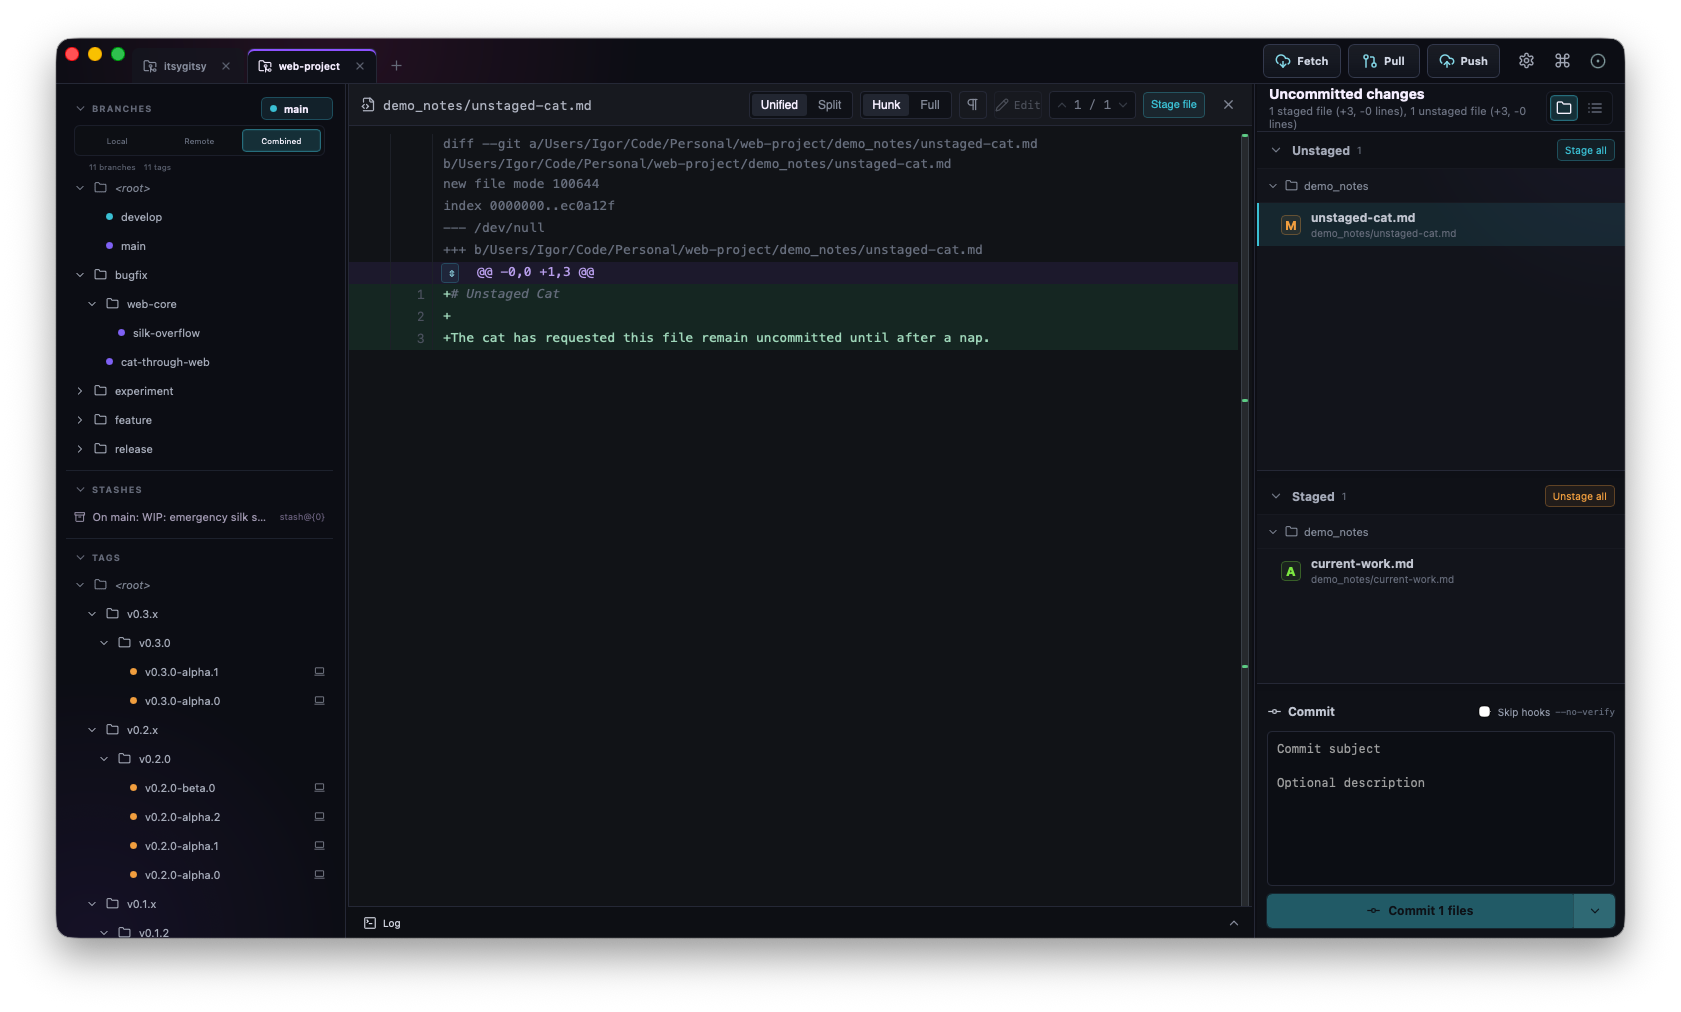Viewport: 1681px width, 1012px height.
Task: Click the Stage file button
Action: click(x=1173, y=105)
